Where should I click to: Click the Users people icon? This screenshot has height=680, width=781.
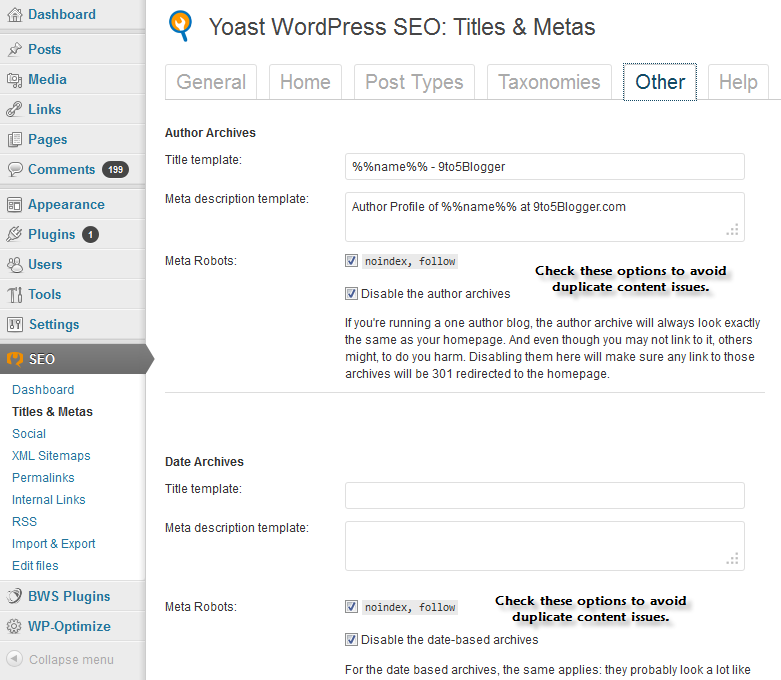pyautogui.click(x=15, y=265)
